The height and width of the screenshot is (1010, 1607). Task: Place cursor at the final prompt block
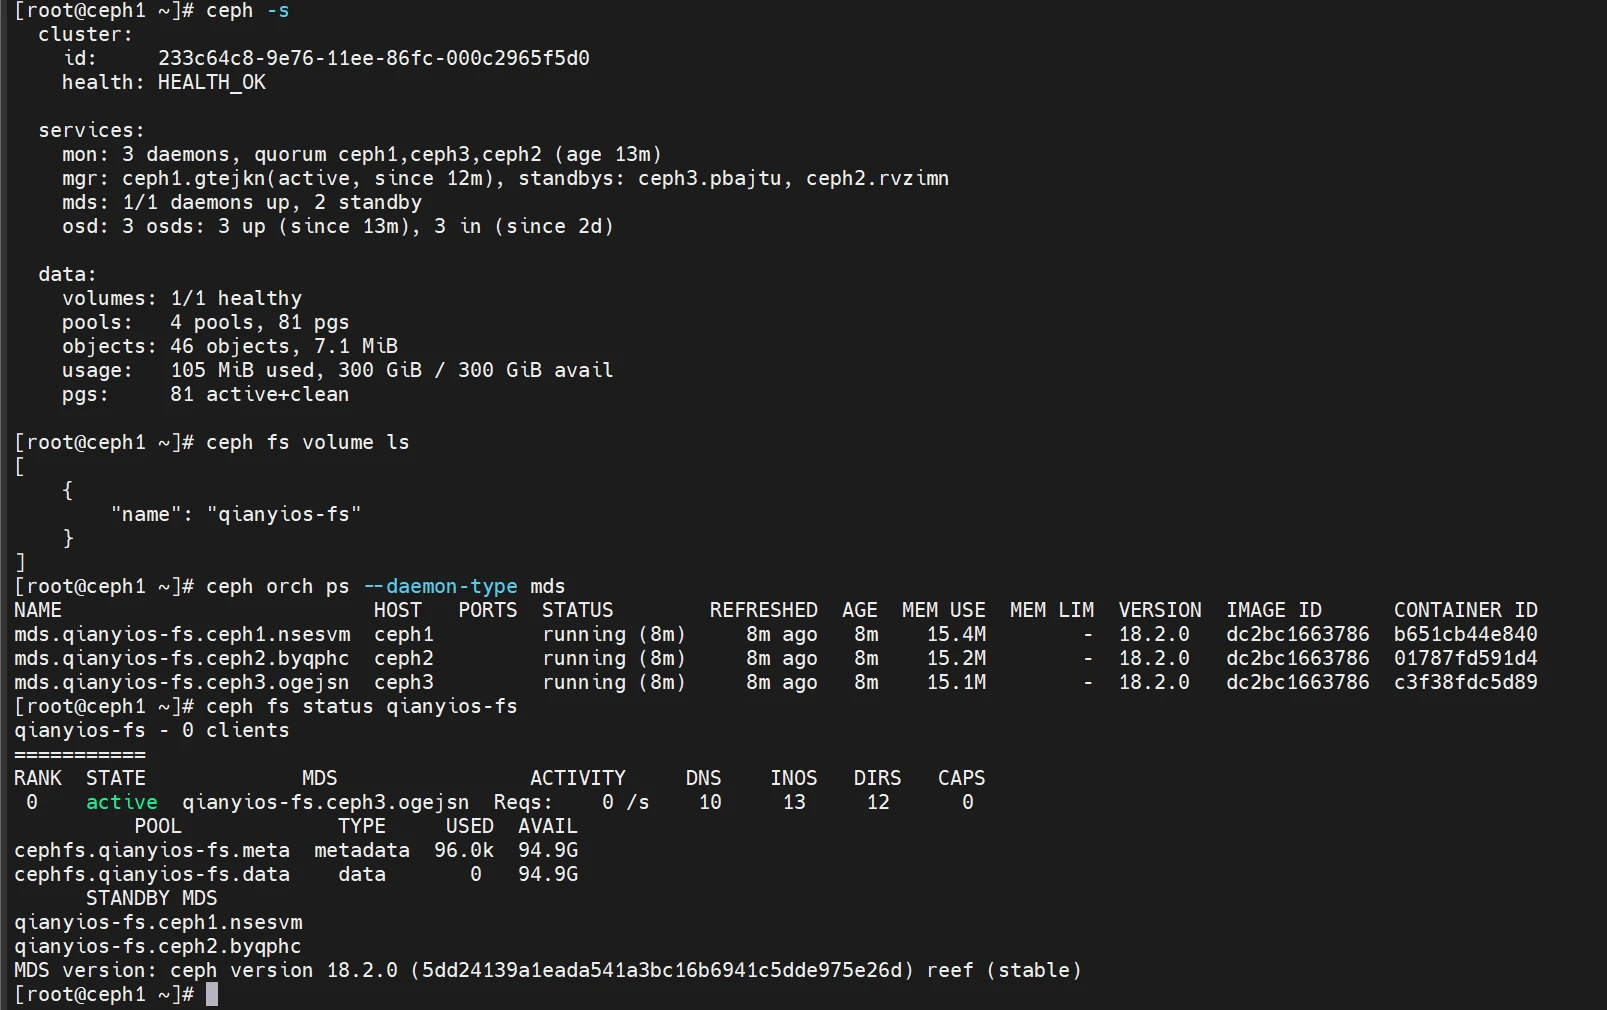coord(212,994)
